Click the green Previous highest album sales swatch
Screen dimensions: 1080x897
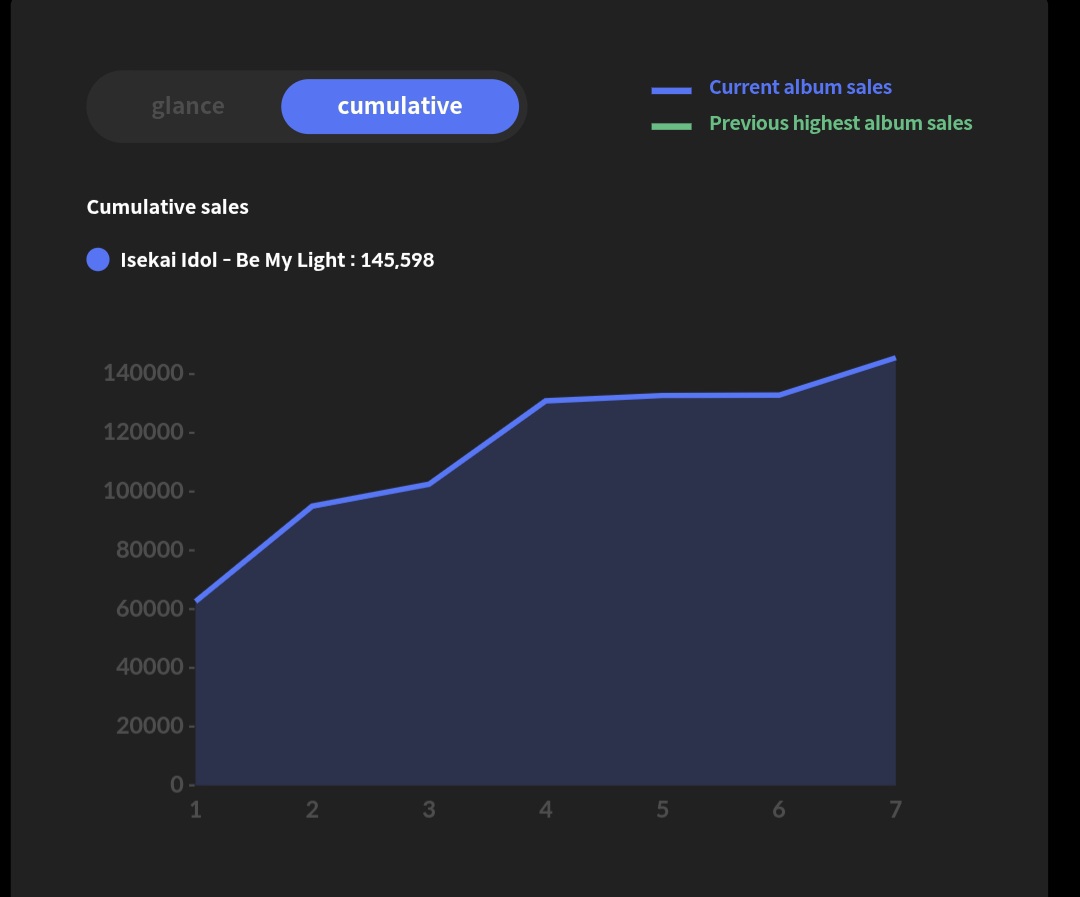(671, 126)
